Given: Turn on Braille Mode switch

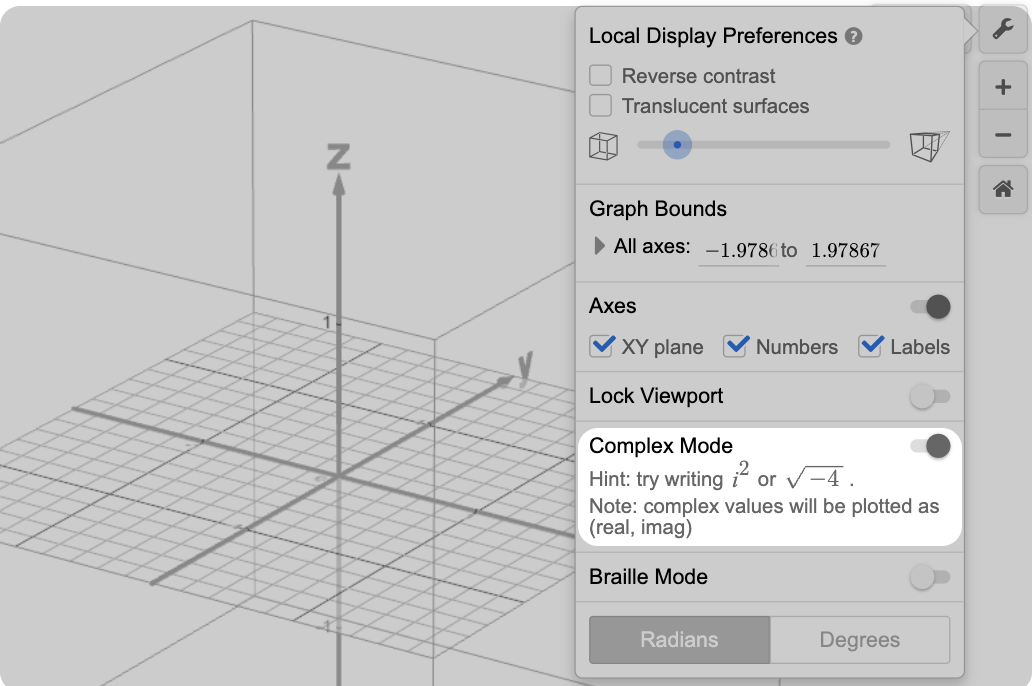Looking at the screenshot, I should (x=930, y=577).
